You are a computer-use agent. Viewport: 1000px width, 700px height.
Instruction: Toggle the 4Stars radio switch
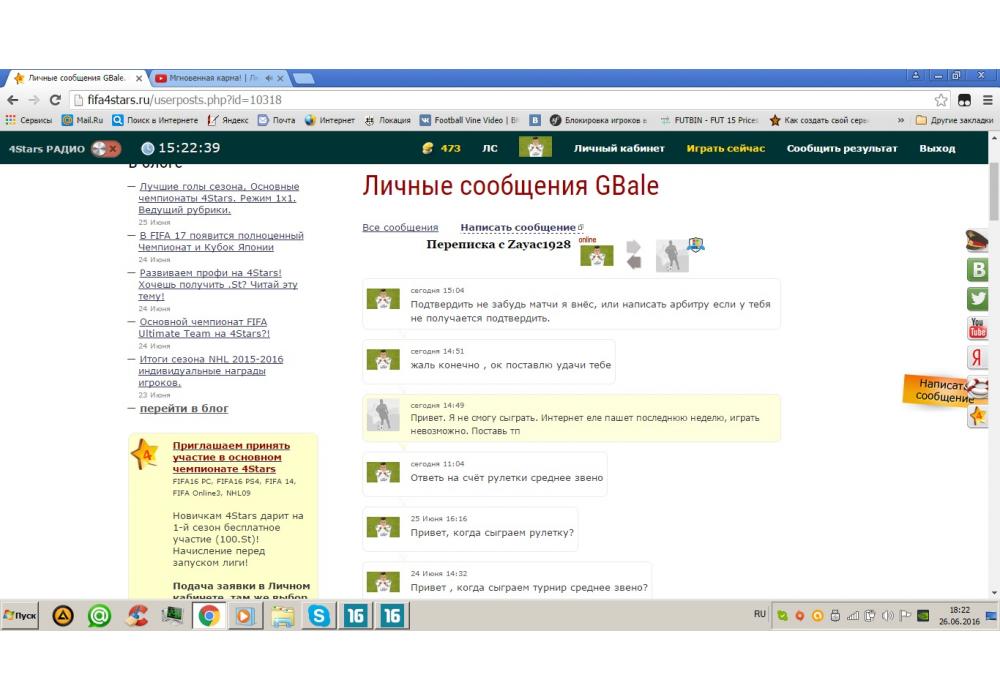(105, 149)
